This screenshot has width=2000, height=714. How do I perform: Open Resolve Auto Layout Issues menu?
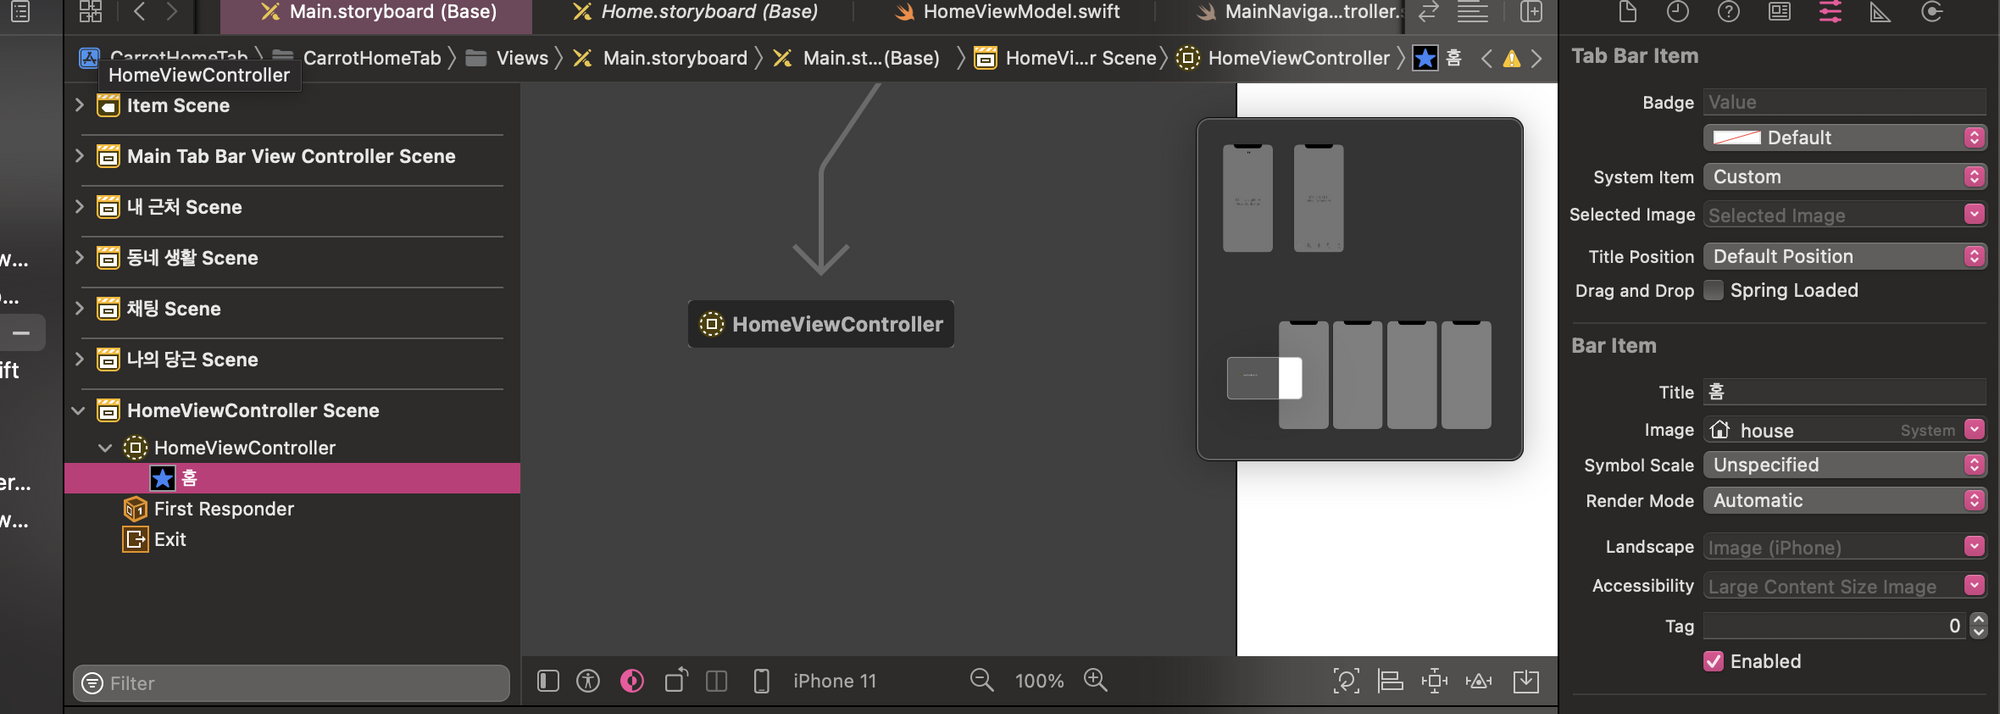click(1479, 681)
